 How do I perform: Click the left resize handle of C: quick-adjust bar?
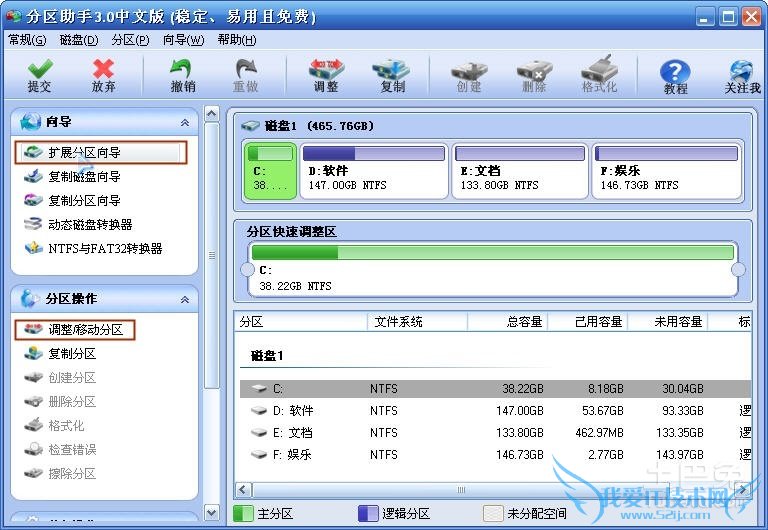(248, 269)
